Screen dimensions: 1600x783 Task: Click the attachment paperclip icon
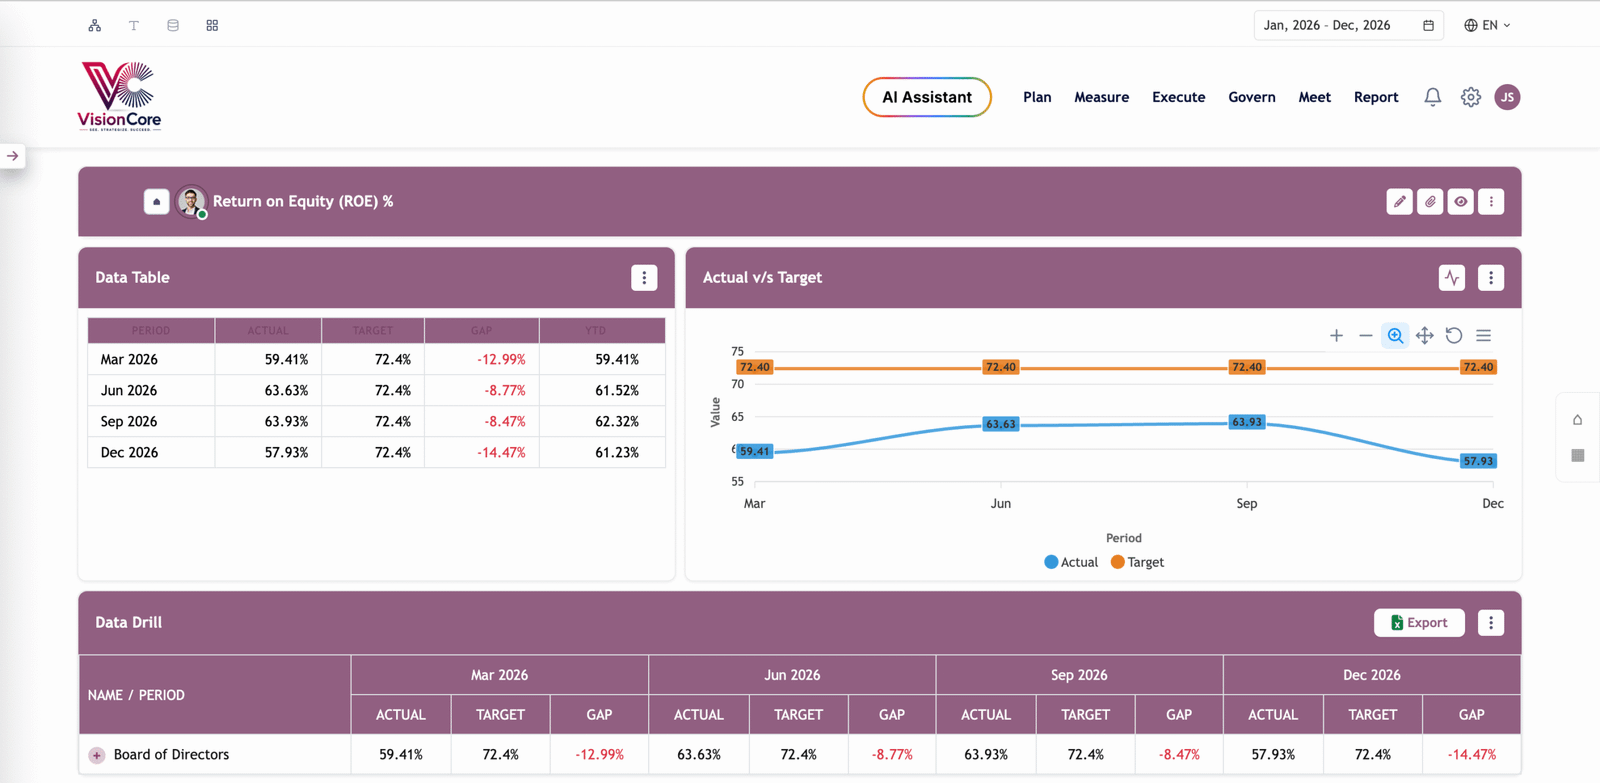point(1430,202)
